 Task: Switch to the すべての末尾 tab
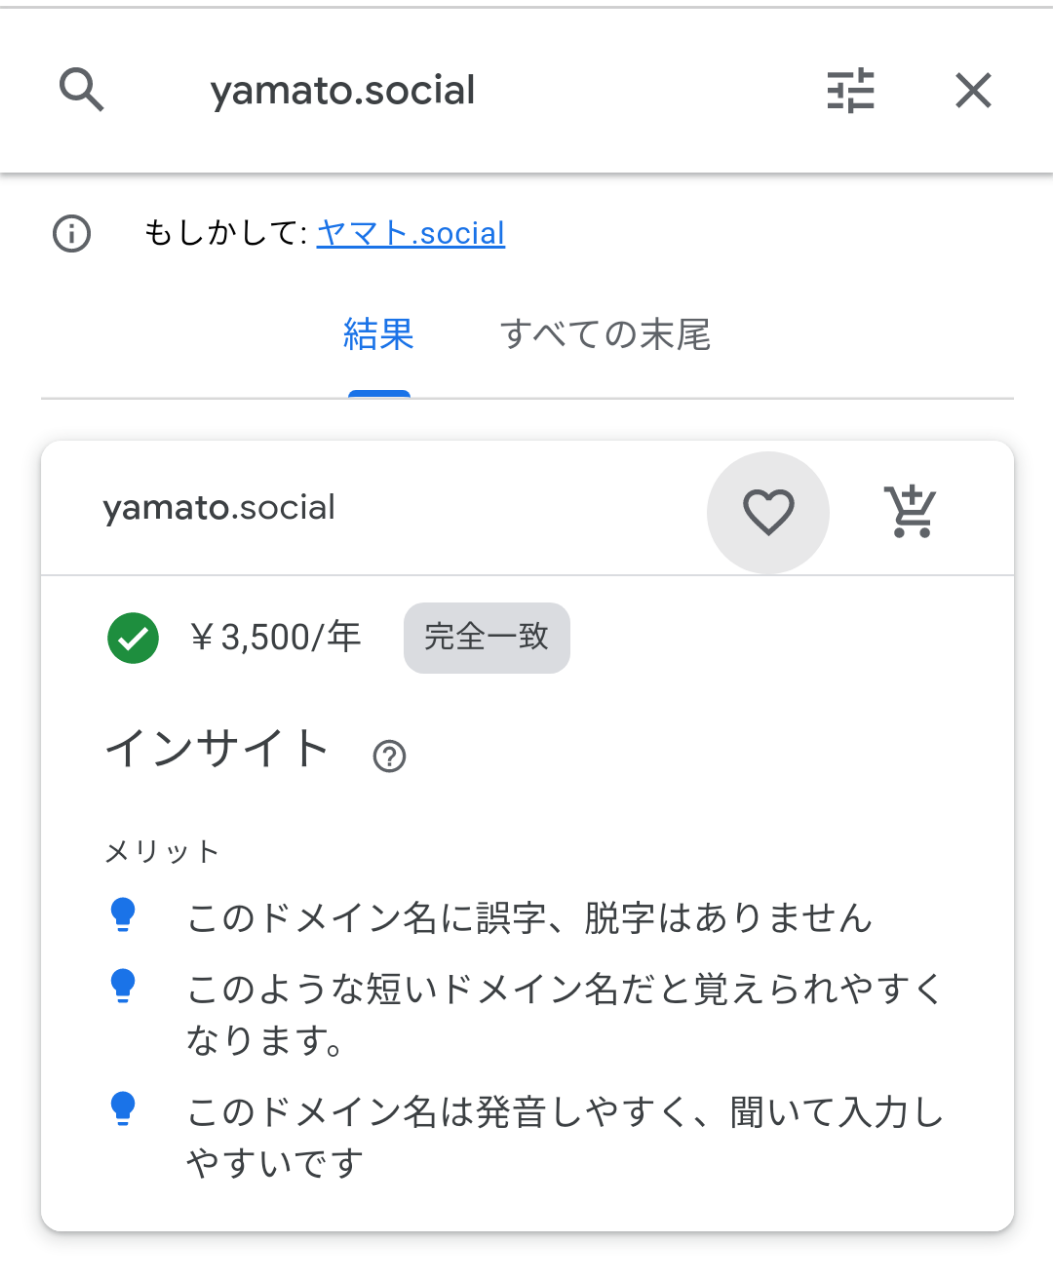pyautogui.click(x=605, y=334)
